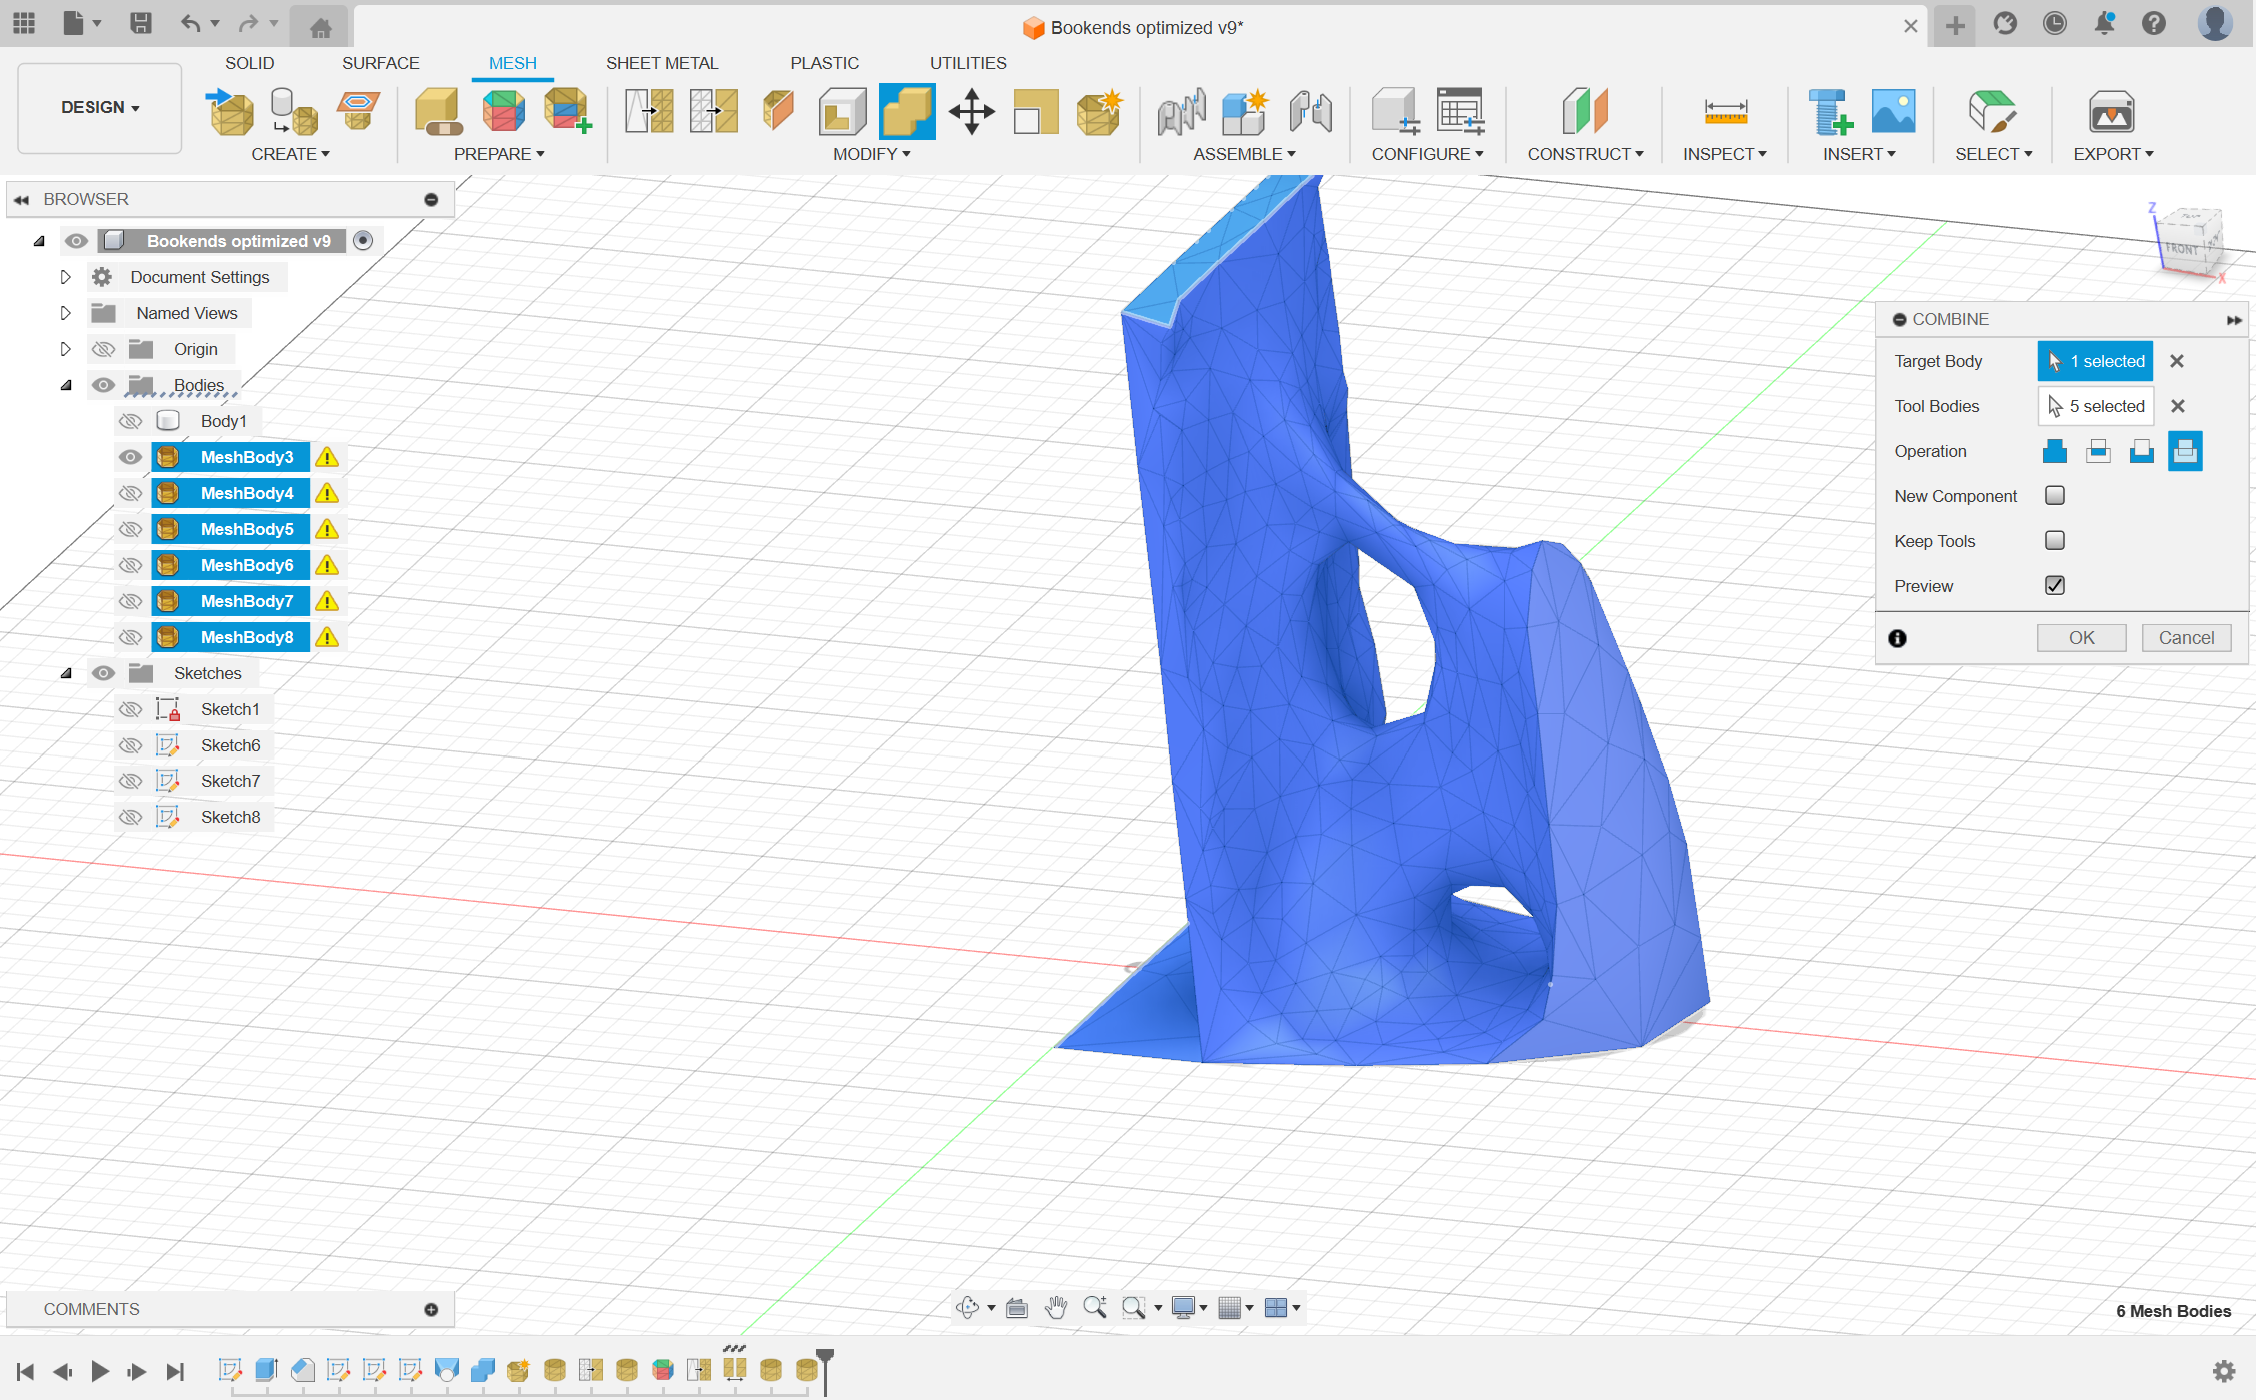Viewport: 2256px width, 1400px height.
Task: Click the Midplane construct icon
Action: click(x=1585, y=111)
